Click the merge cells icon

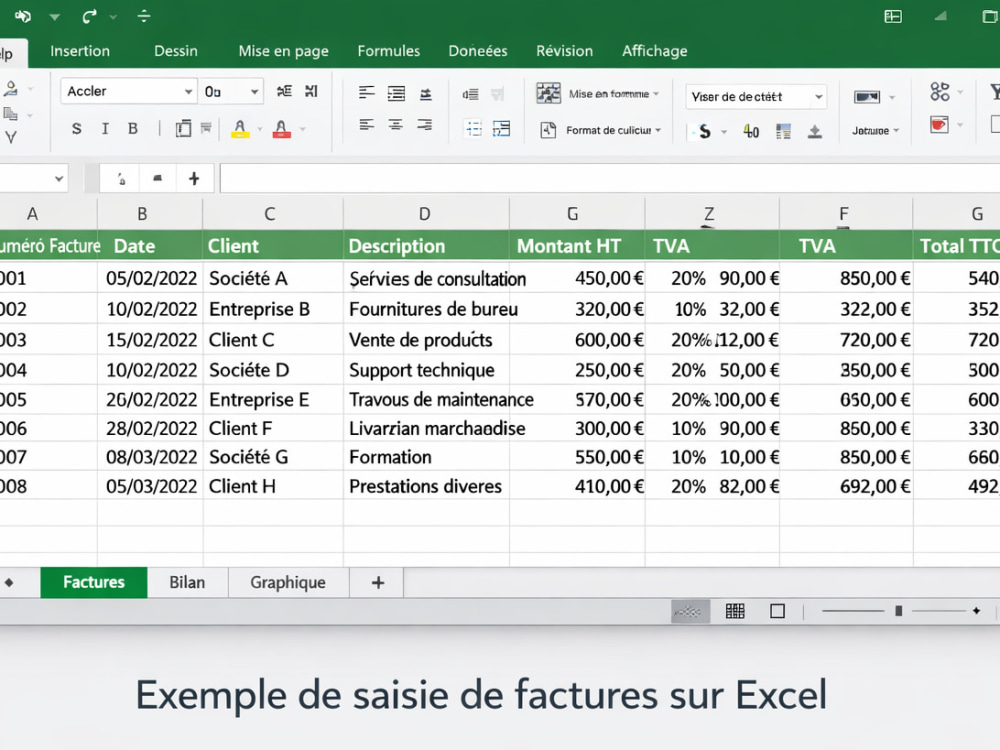(x=501, y=129)
